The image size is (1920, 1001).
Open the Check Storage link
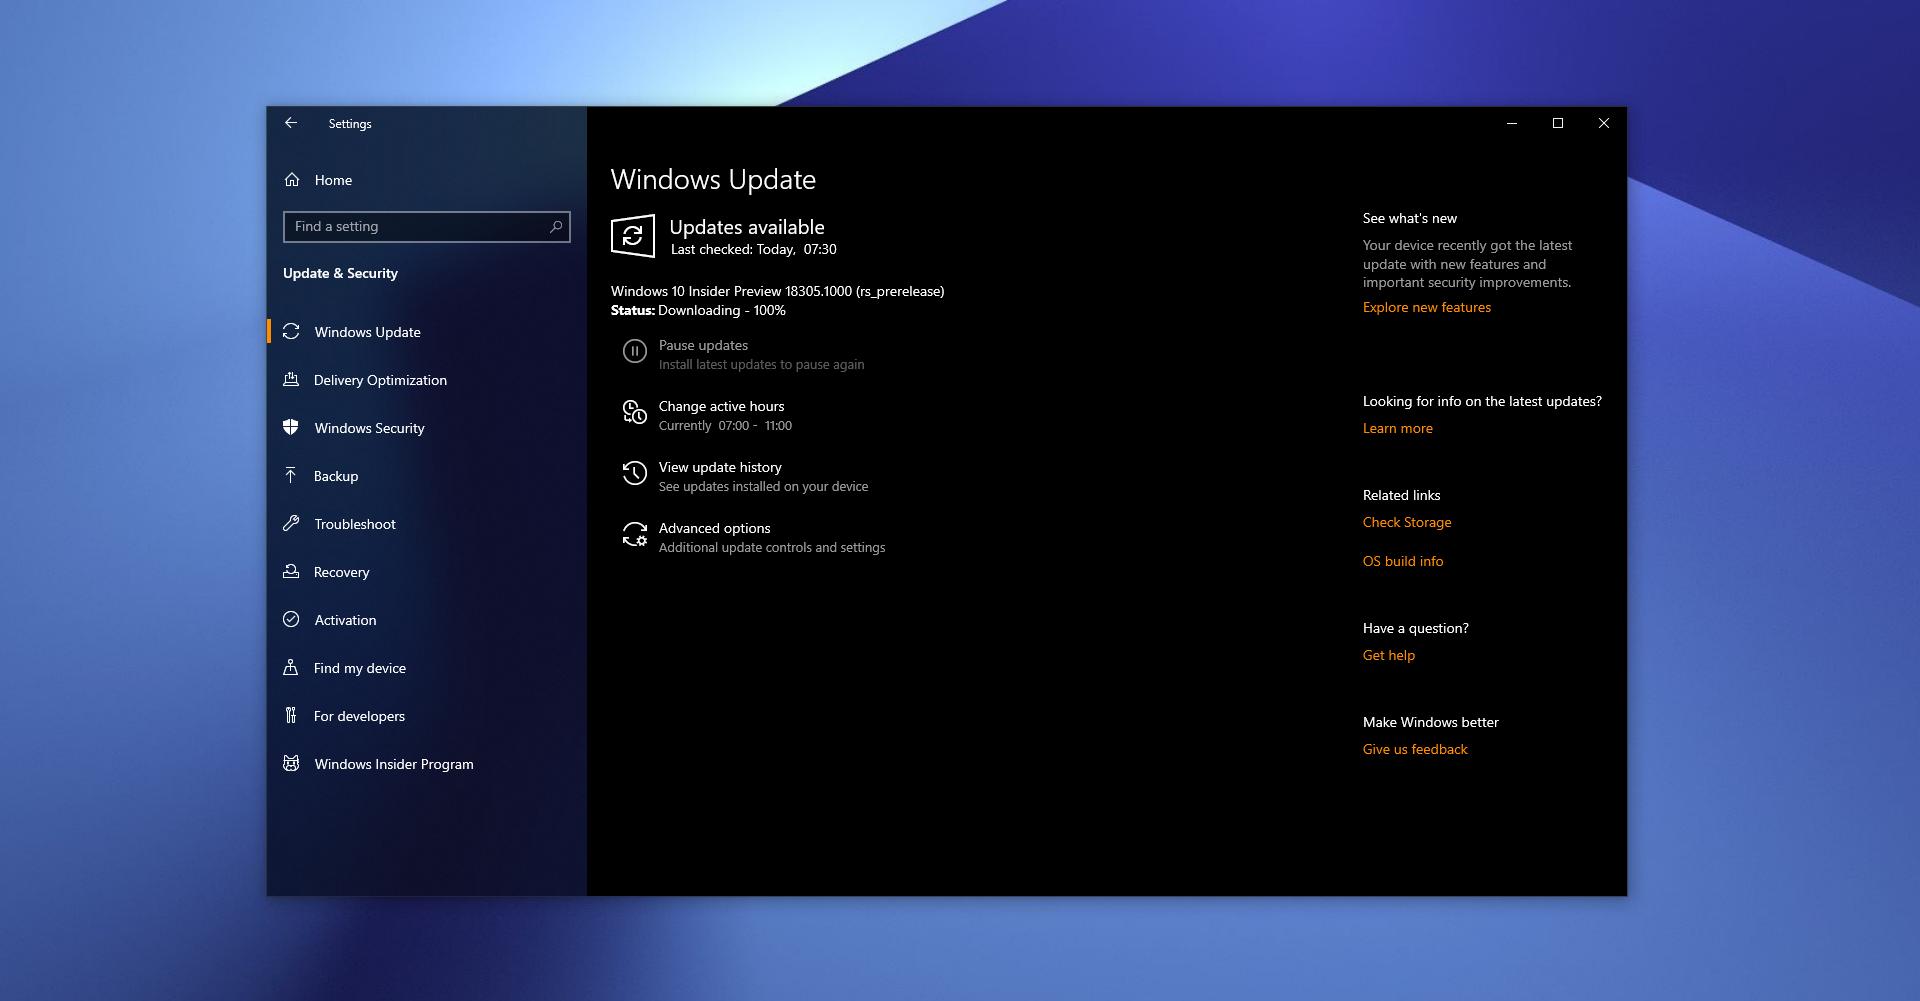click(x=1406, y=522)
